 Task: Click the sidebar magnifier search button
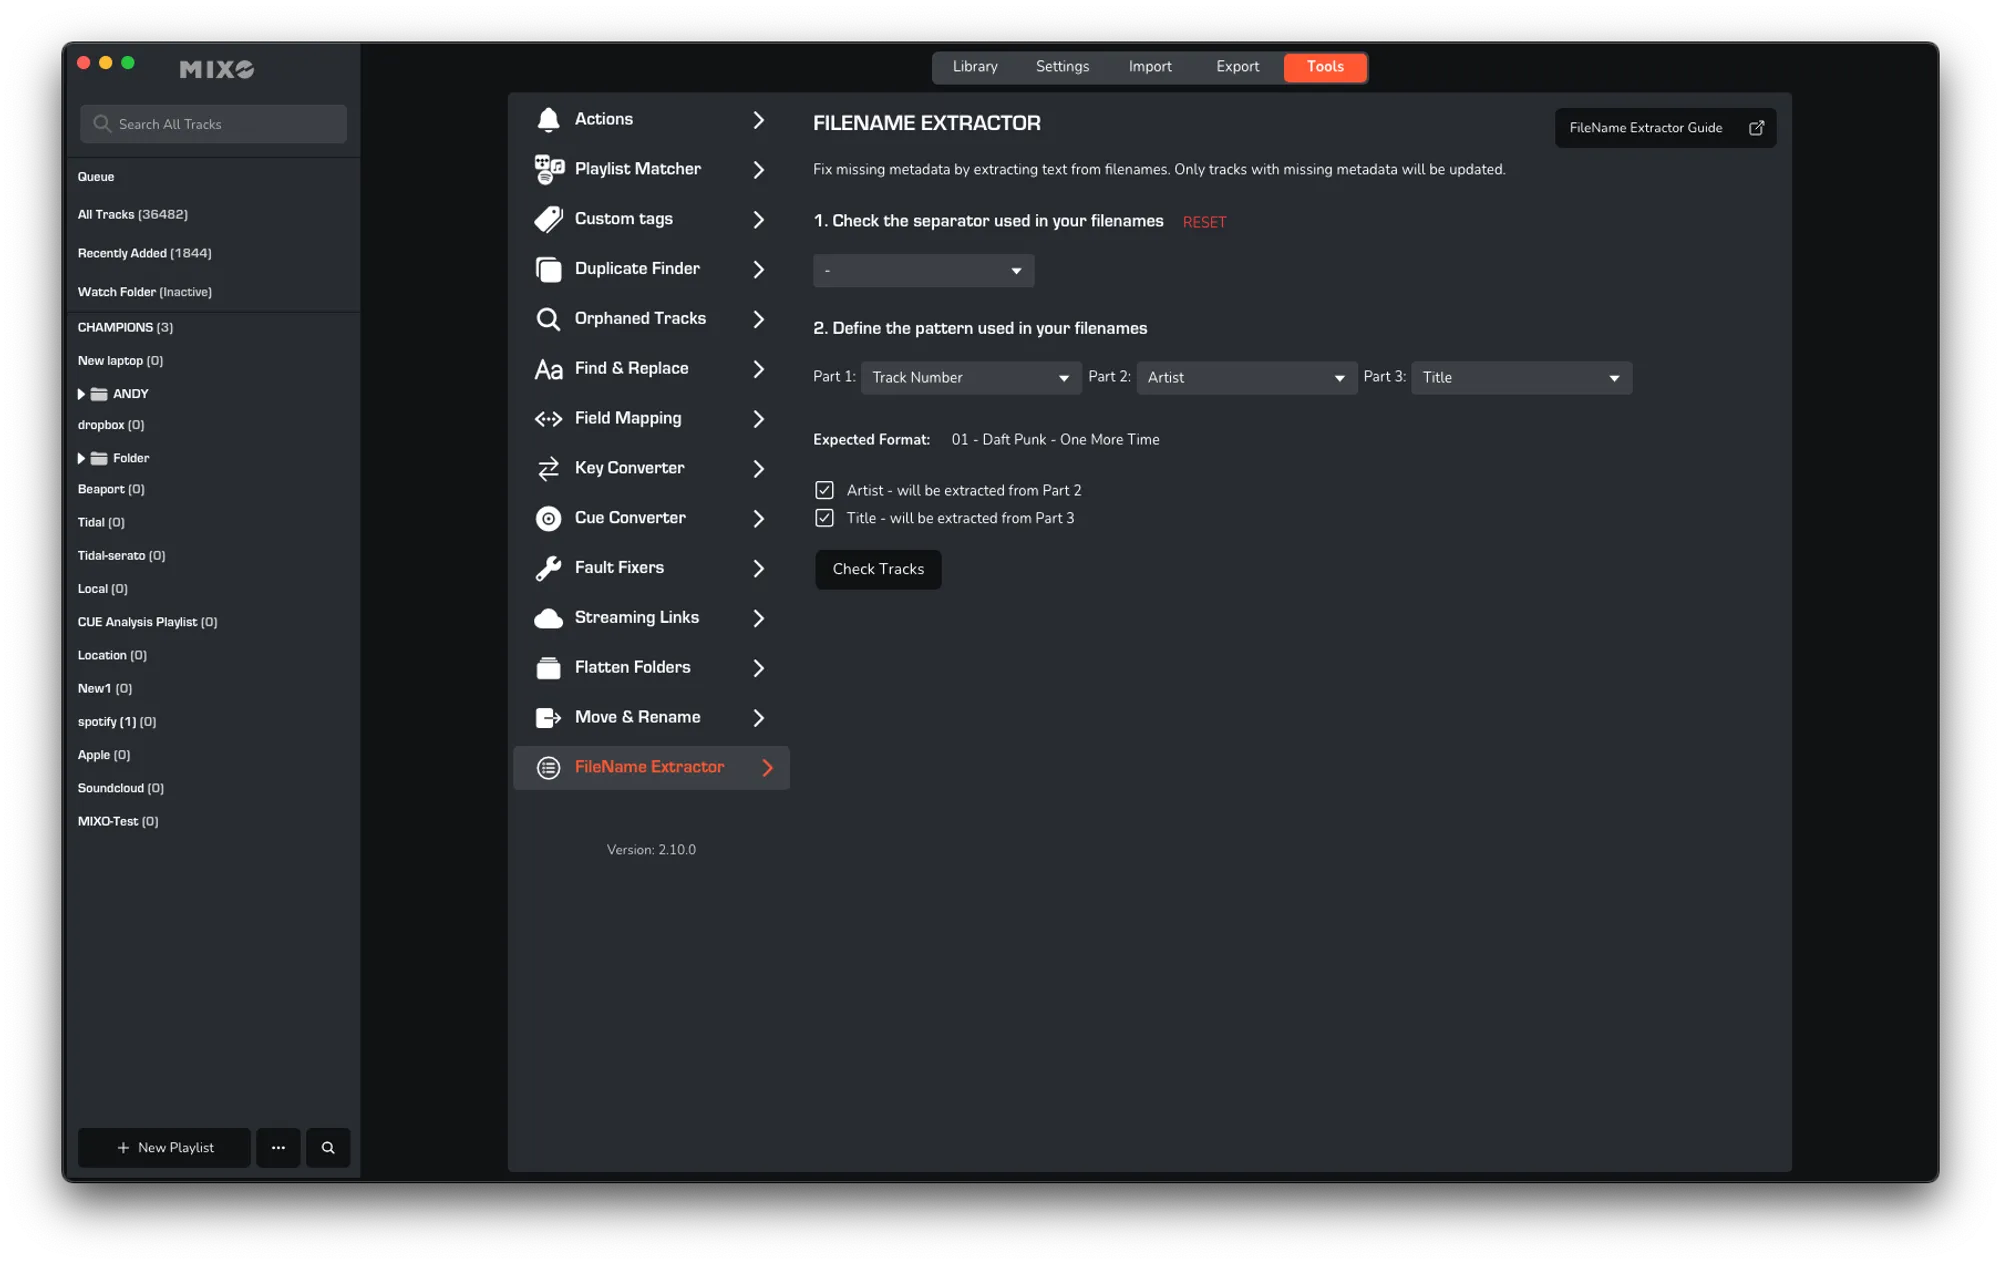pos(328,1147)
